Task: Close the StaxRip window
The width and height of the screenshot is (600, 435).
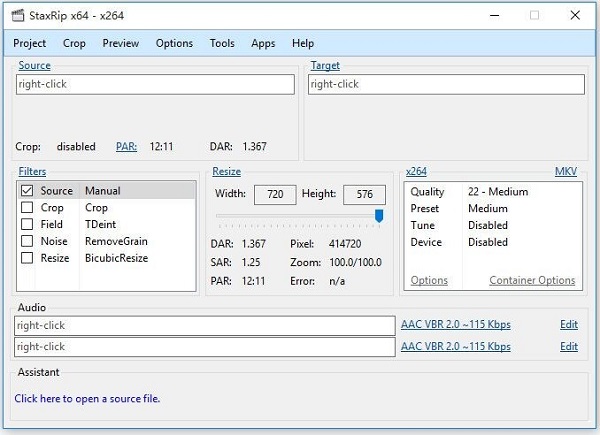Action: 575,15
